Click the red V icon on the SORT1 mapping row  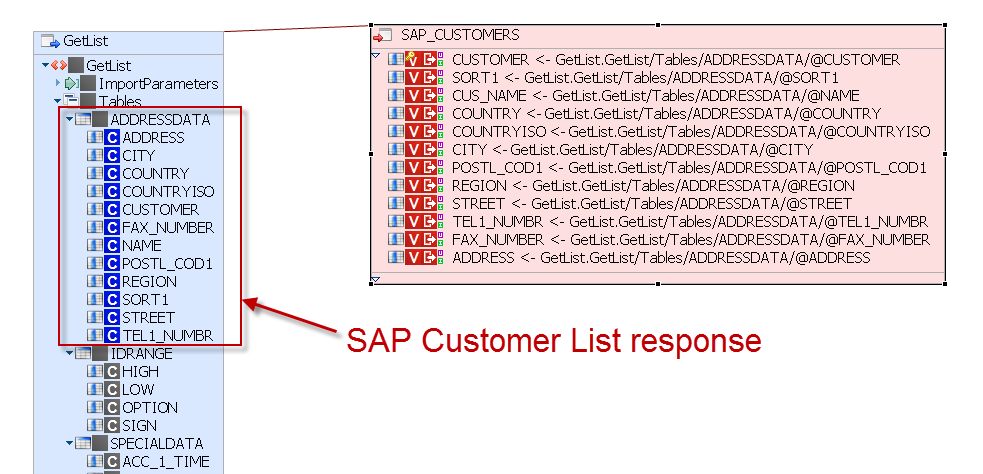tap(412, 78)
